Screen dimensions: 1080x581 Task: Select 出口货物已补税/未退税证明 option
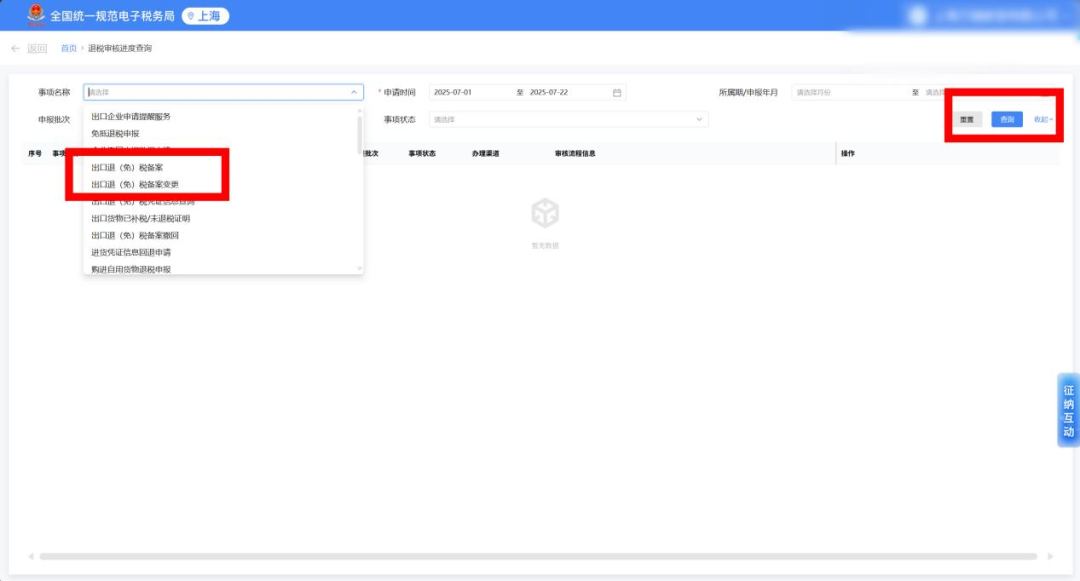(140, 218)
